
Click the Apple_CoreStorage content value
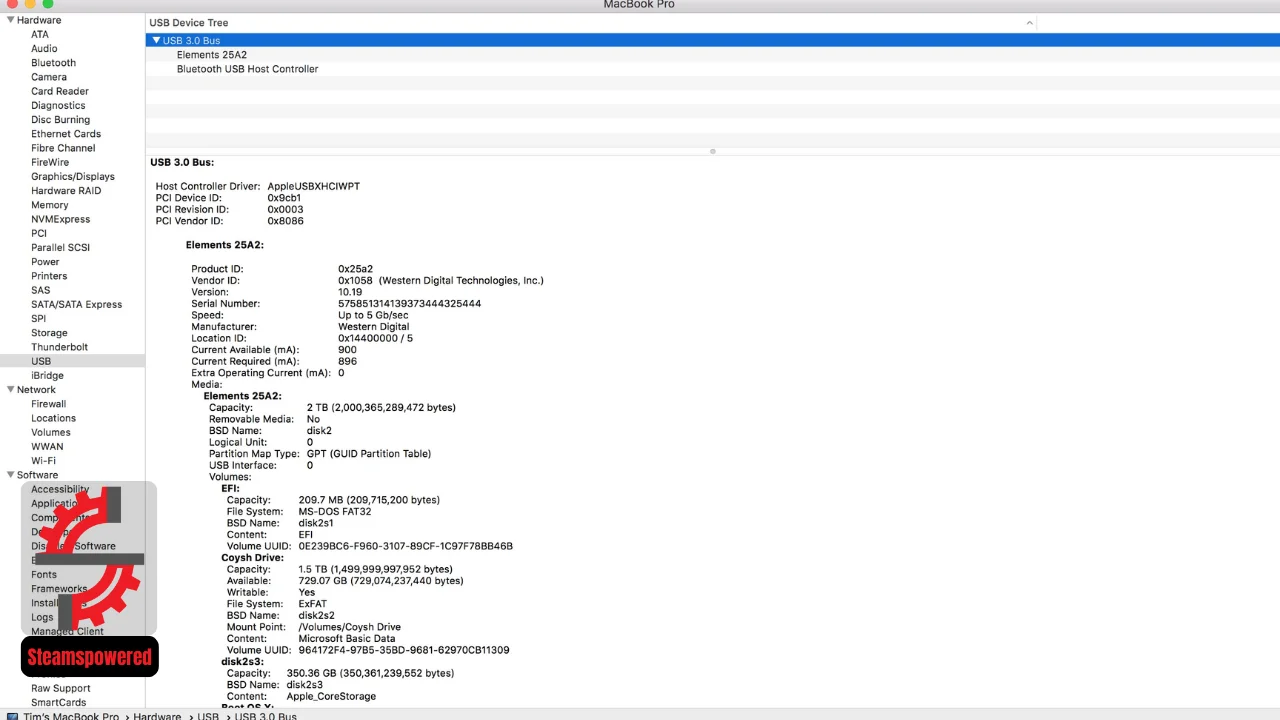[331, 696]
